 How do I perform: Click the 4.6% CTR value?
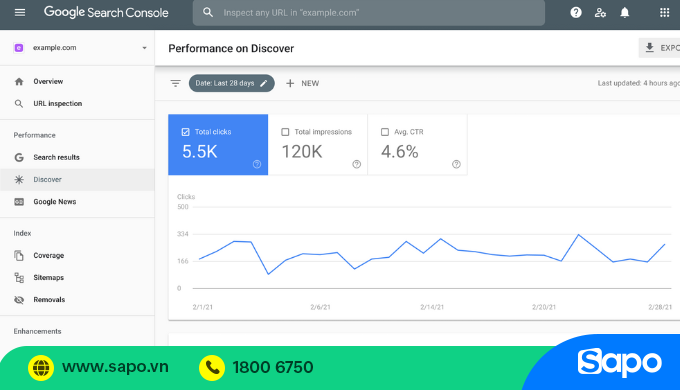[399, 152]
